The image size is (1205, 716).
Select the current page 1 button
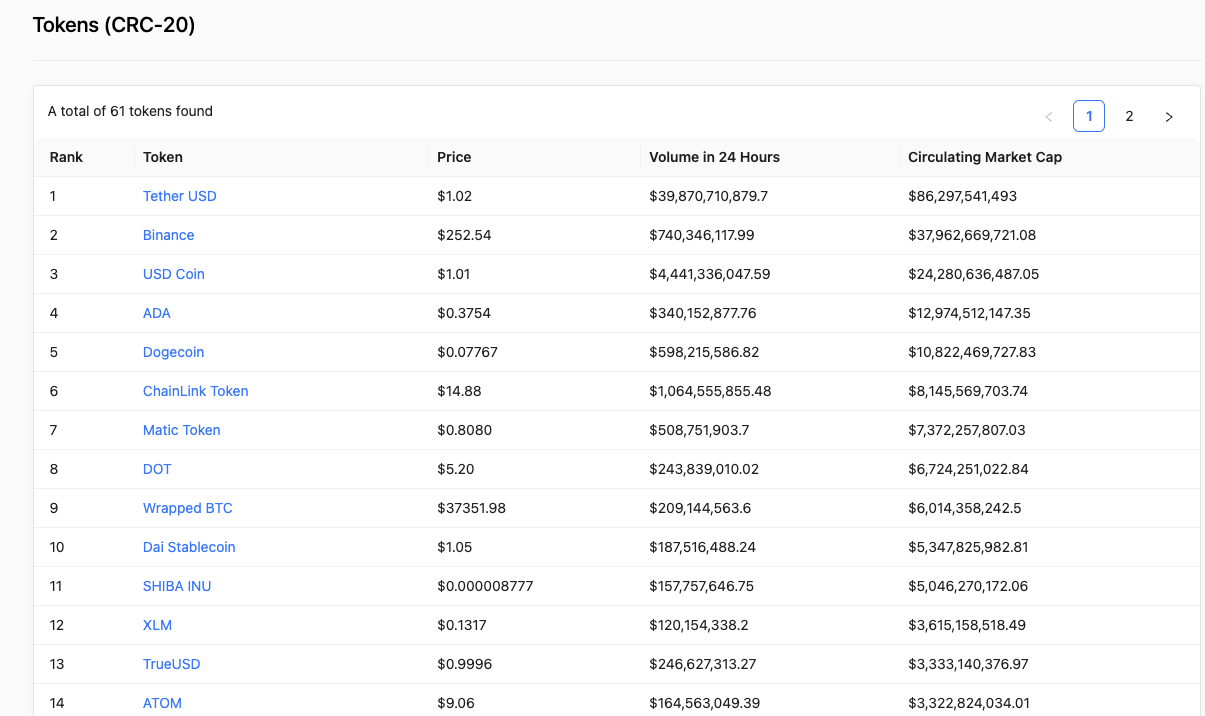1089,116
